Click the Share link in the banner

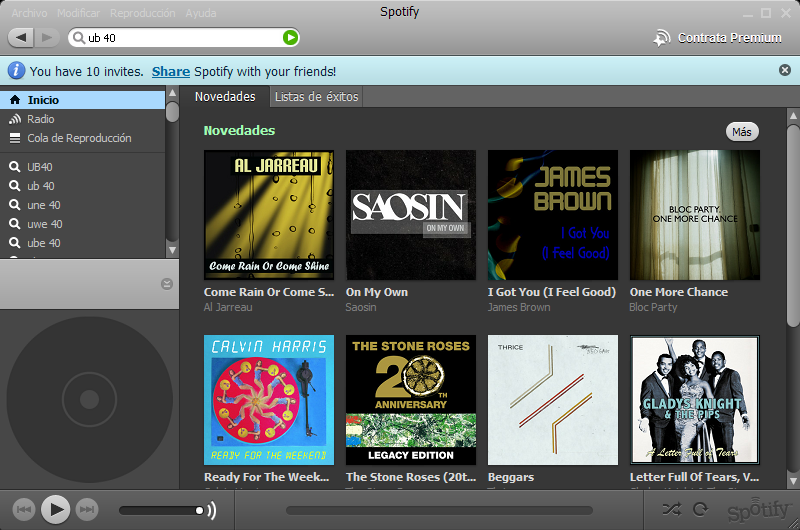point(171,71)
